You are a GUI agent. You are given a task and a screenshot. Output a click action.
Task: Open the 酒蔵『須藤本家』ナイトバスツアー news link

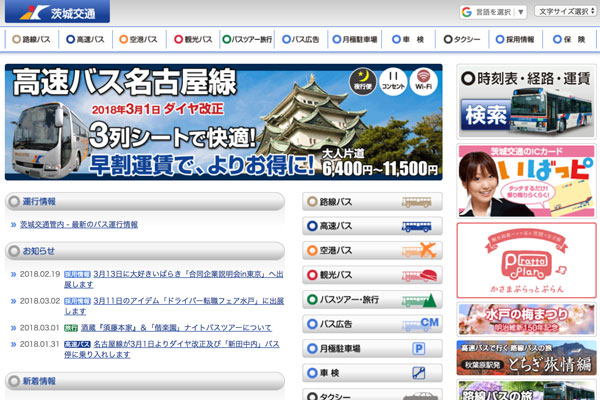click(176, 328)
